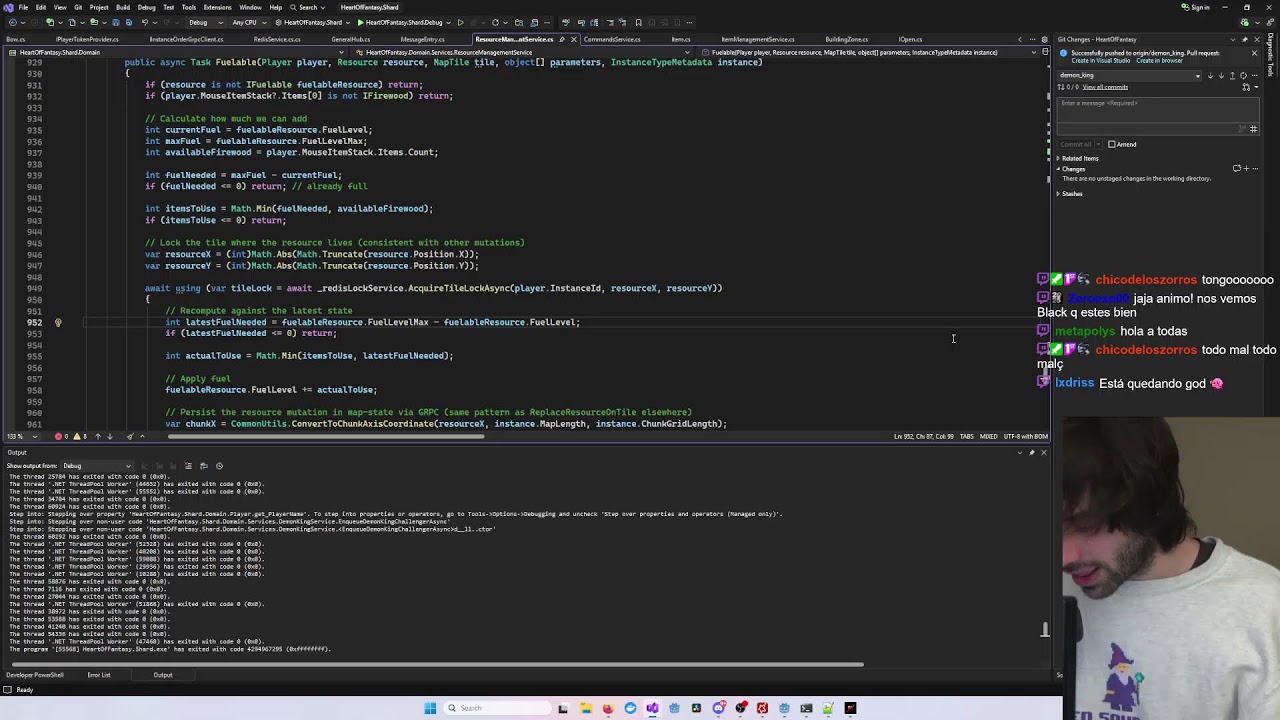Dismiss the push success notification
This screenshot has height=720, width=1280.
pyautogui.click(x=1255, y=53)
